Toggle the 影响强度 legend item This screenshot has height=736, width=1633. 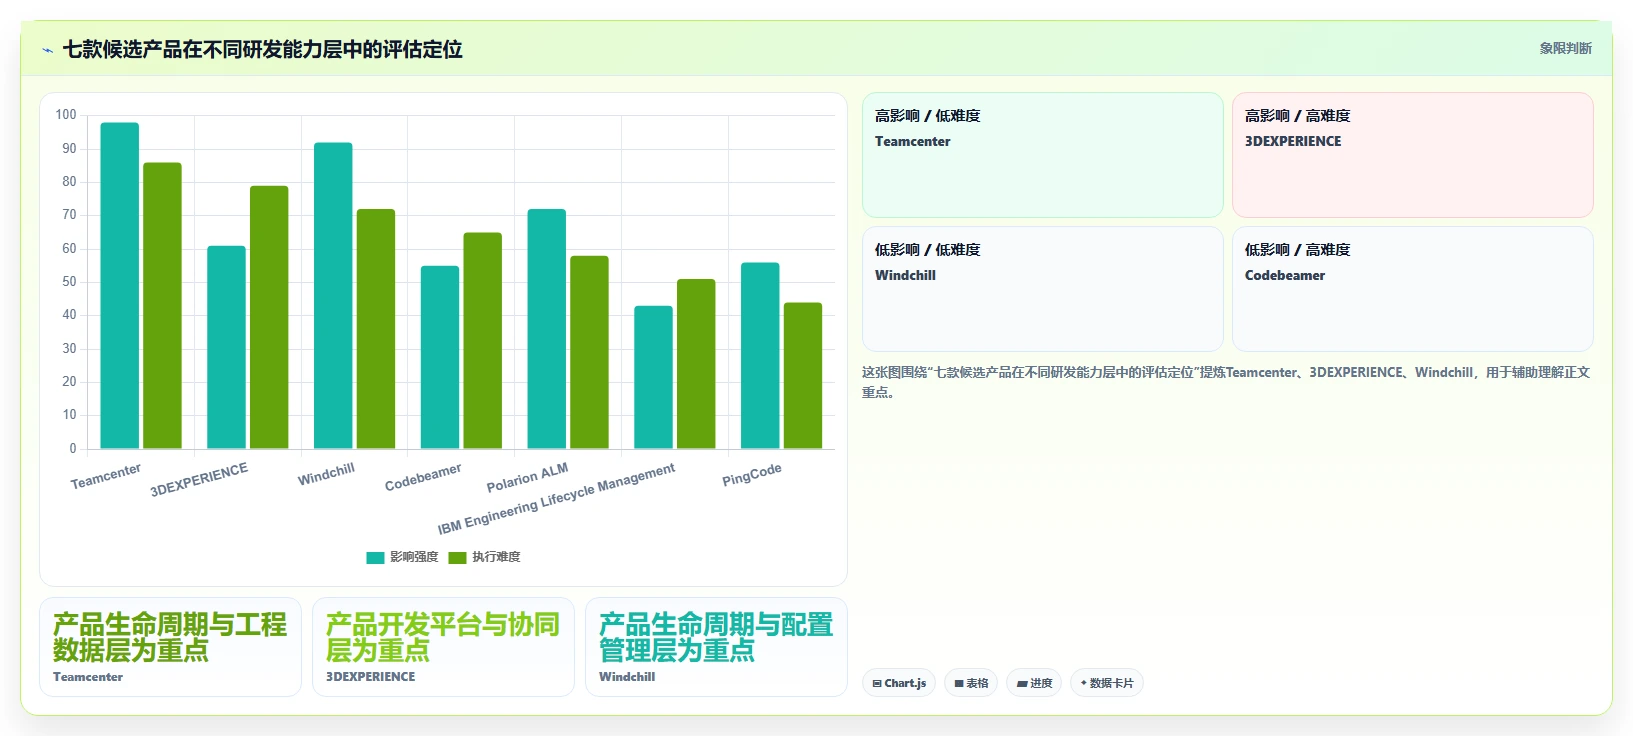coord(402,557)
